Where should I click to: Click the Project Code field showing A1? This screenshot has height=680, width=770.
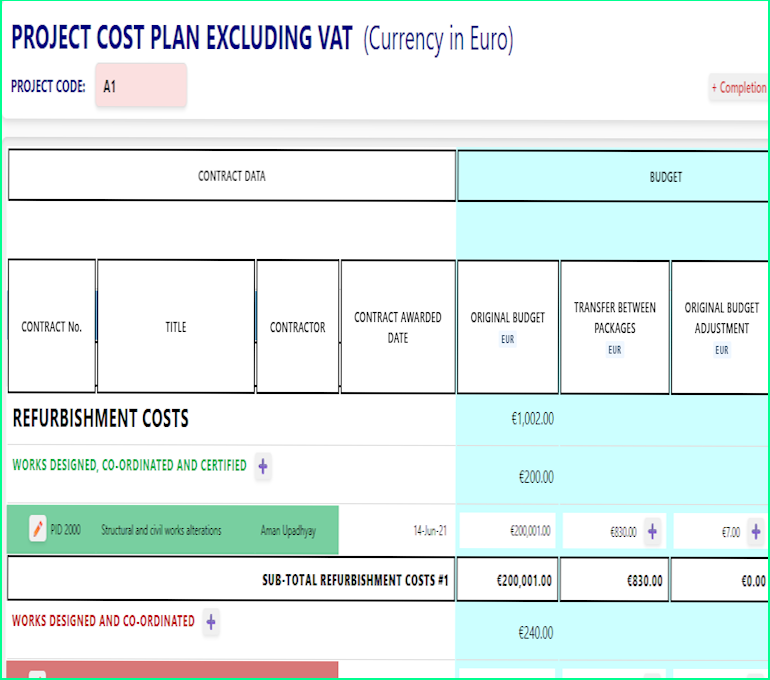tap(140, 86)
